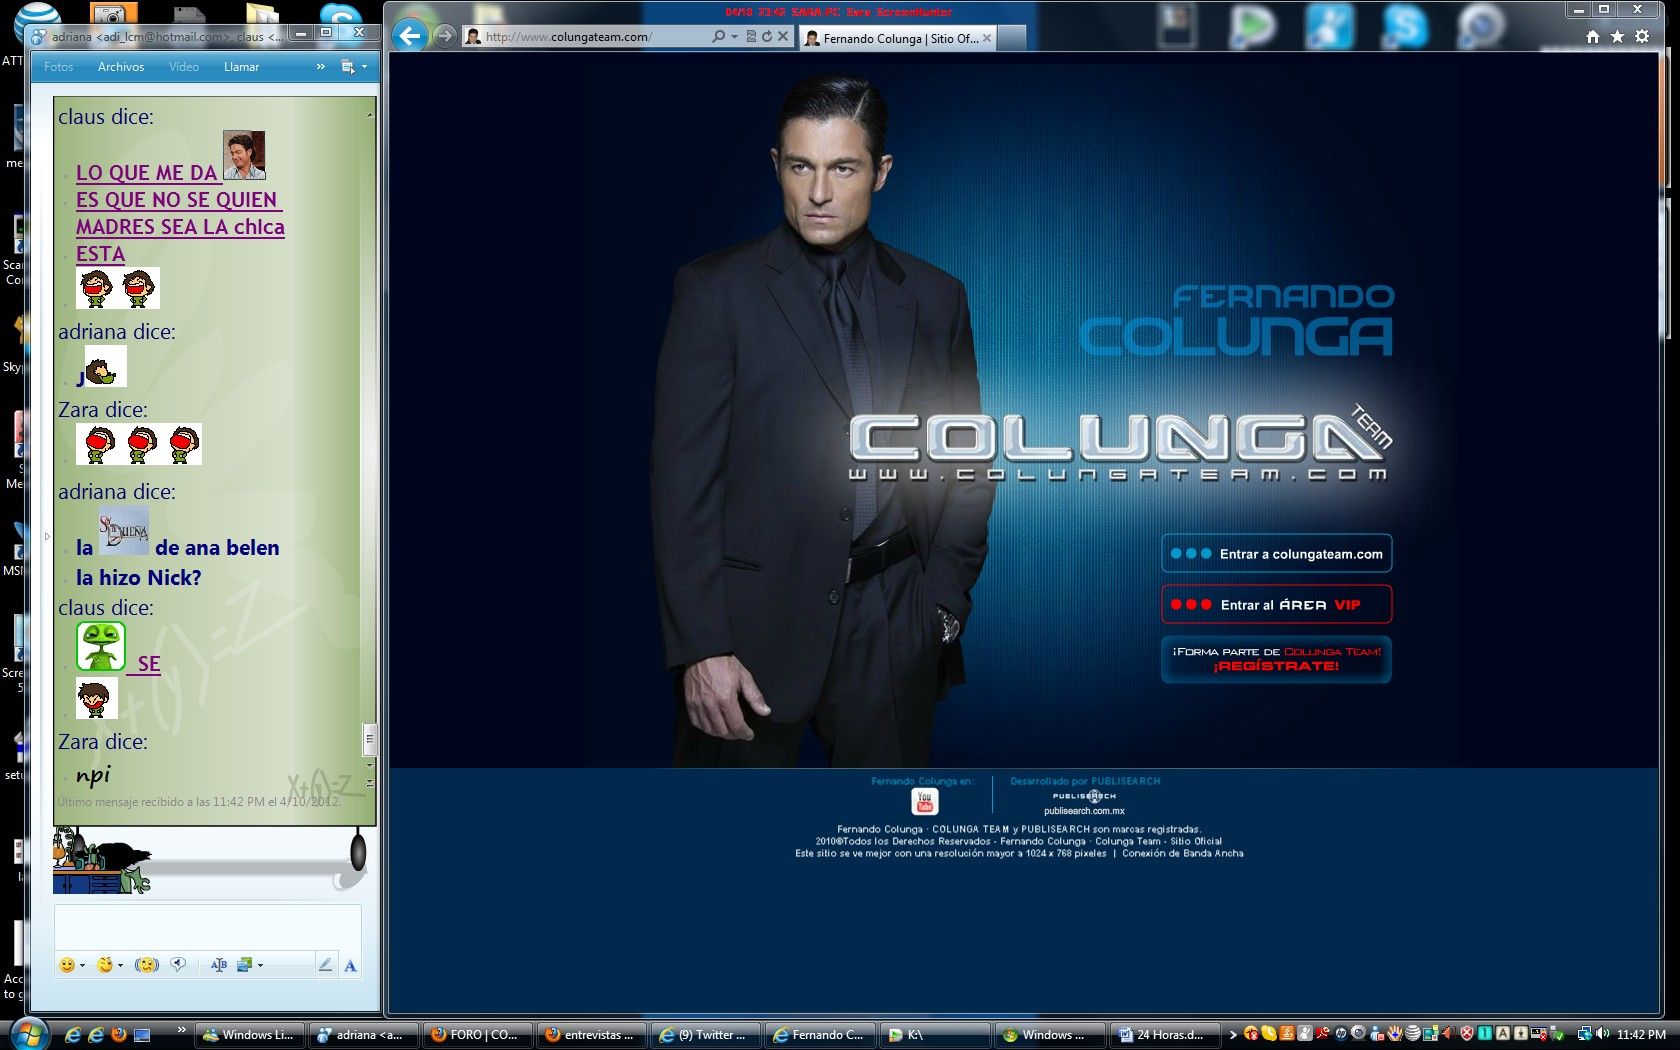
Task: Click the browser back arrow button
Action: pos(409,37)
